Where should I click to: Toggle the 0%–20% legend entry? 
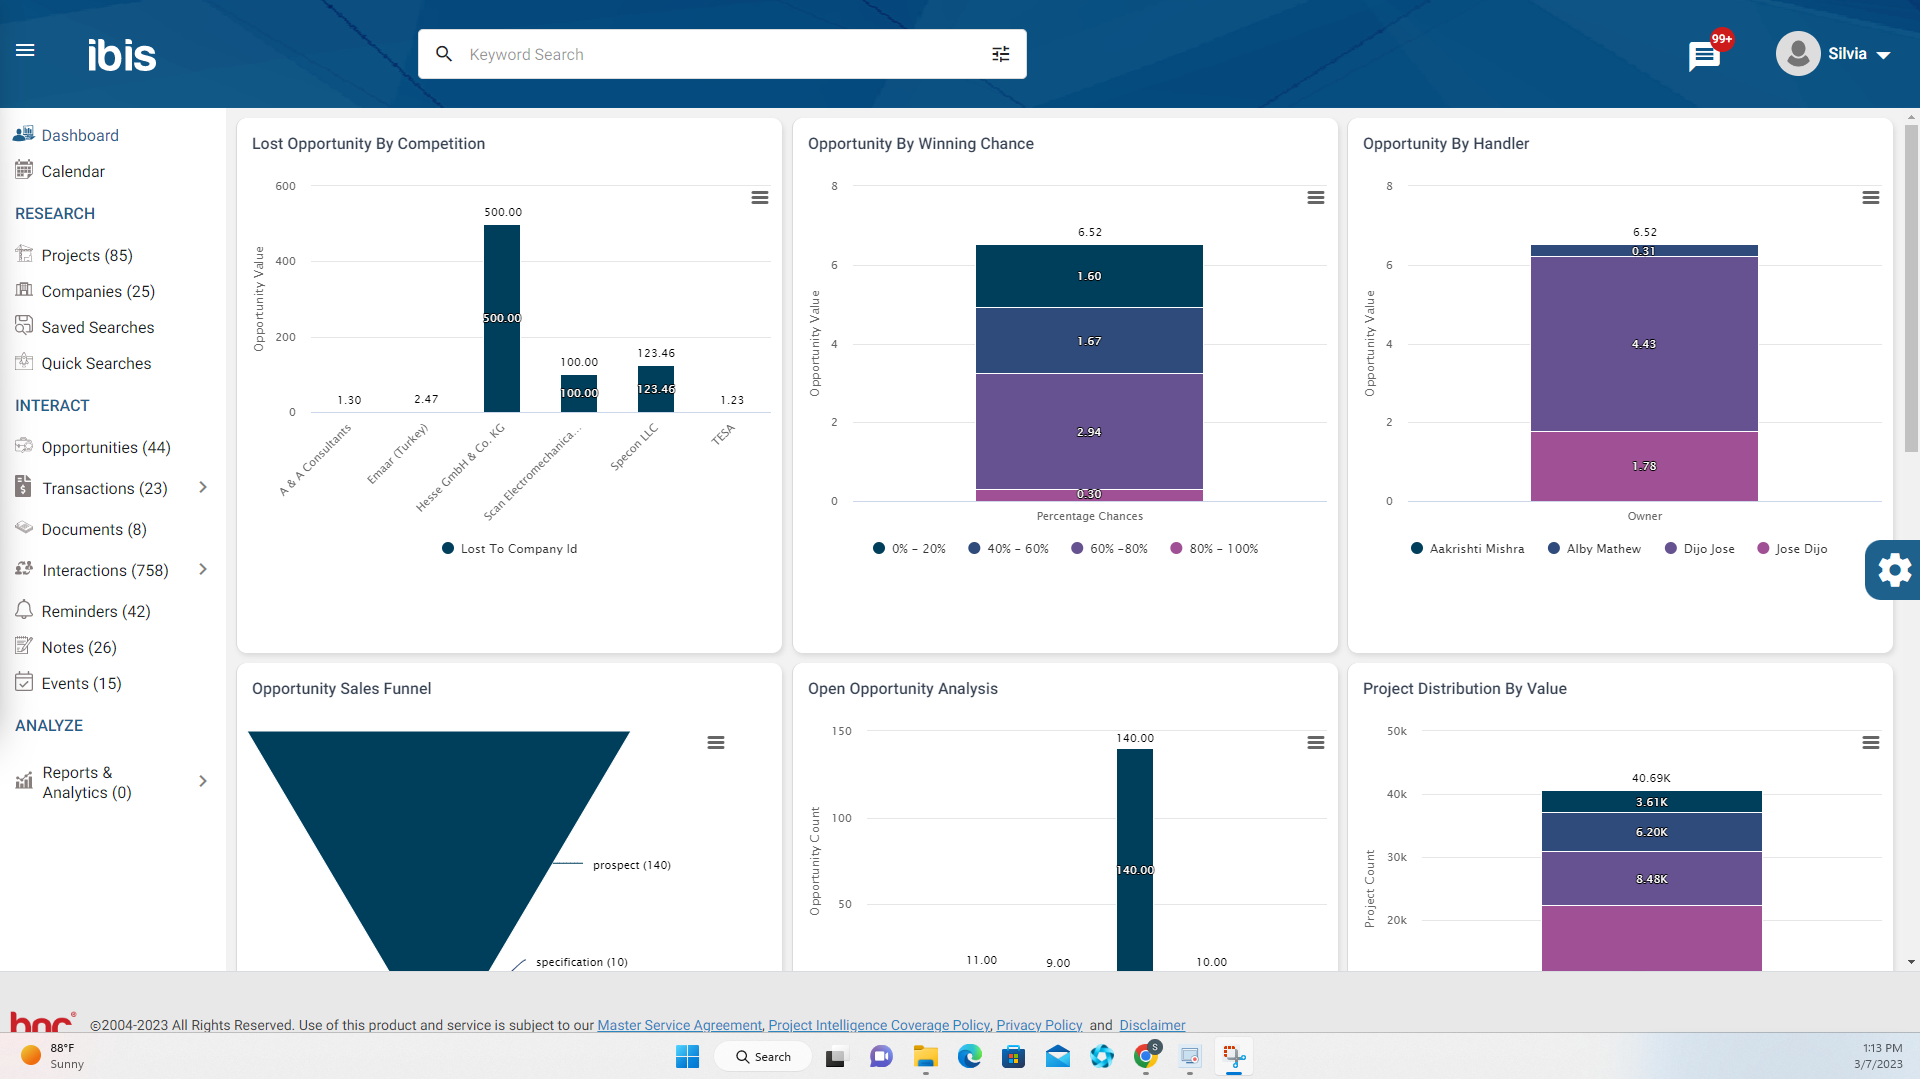point(909,548)
